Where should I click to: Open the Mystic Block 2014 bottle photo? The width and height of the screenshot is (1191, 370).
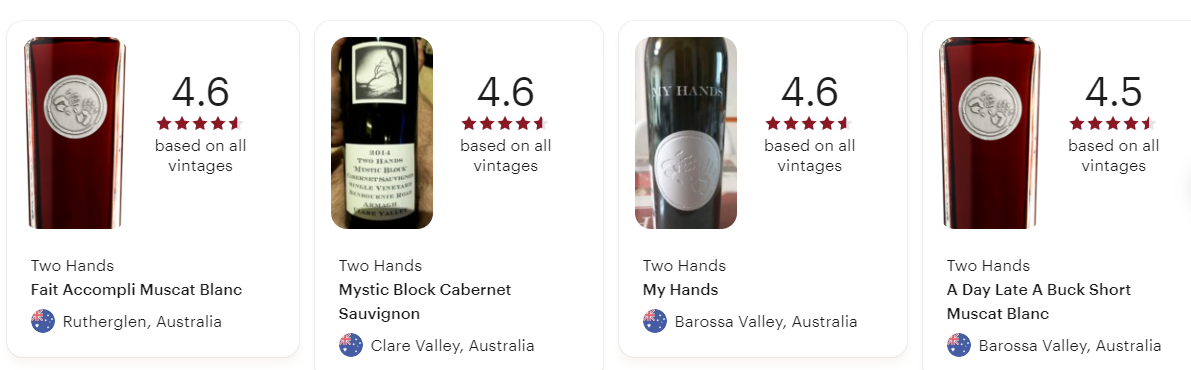click(382, 133)
